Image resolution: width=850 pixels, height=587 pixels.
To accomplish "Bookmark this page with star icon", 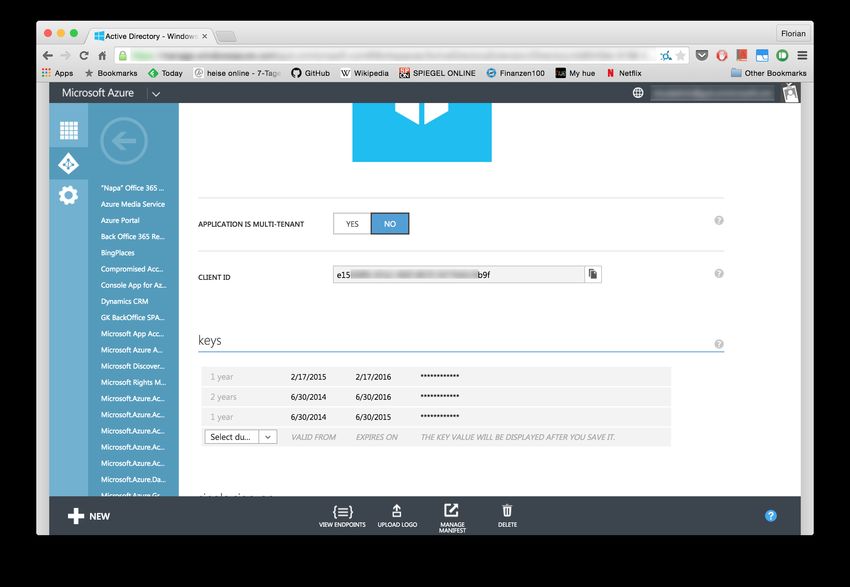I will pyautogui.click(x=681, y=55).
